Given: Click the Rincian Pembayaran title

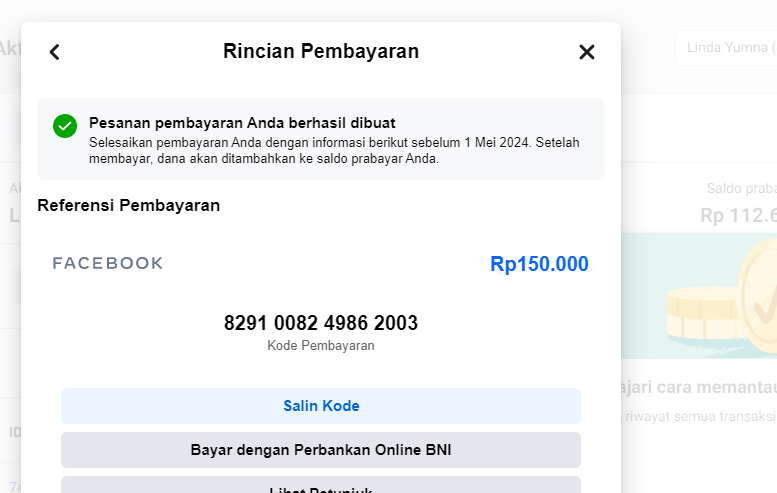Looking at the screenshot, I should (321, 51).
